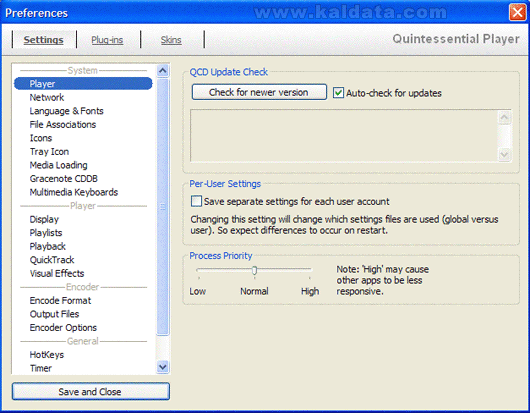Open the HotKeys settings page
The height and width of the screenshot is (413, 530).
(47, 355)
